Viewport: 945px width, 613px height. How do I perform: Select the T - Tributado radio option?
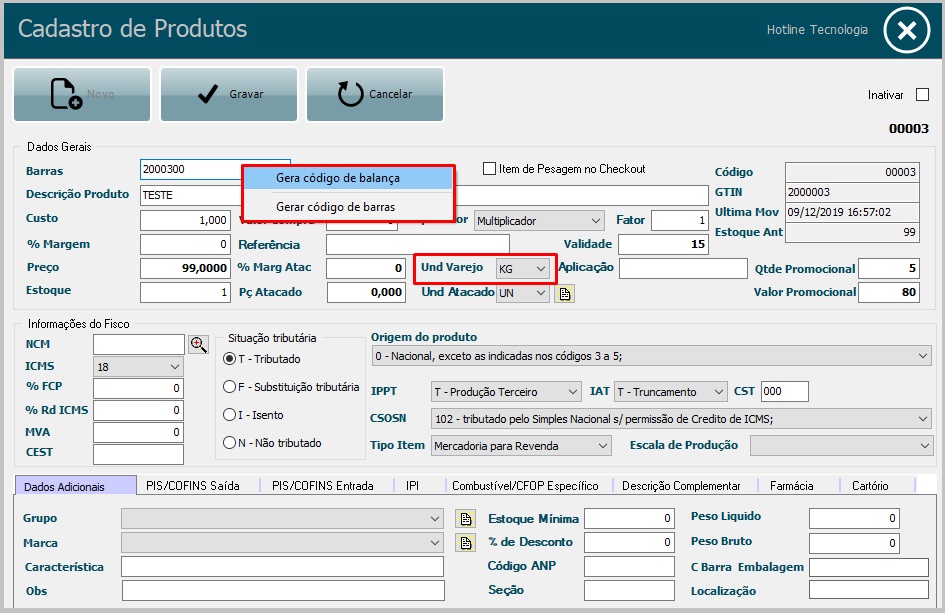tap(229, 359)
